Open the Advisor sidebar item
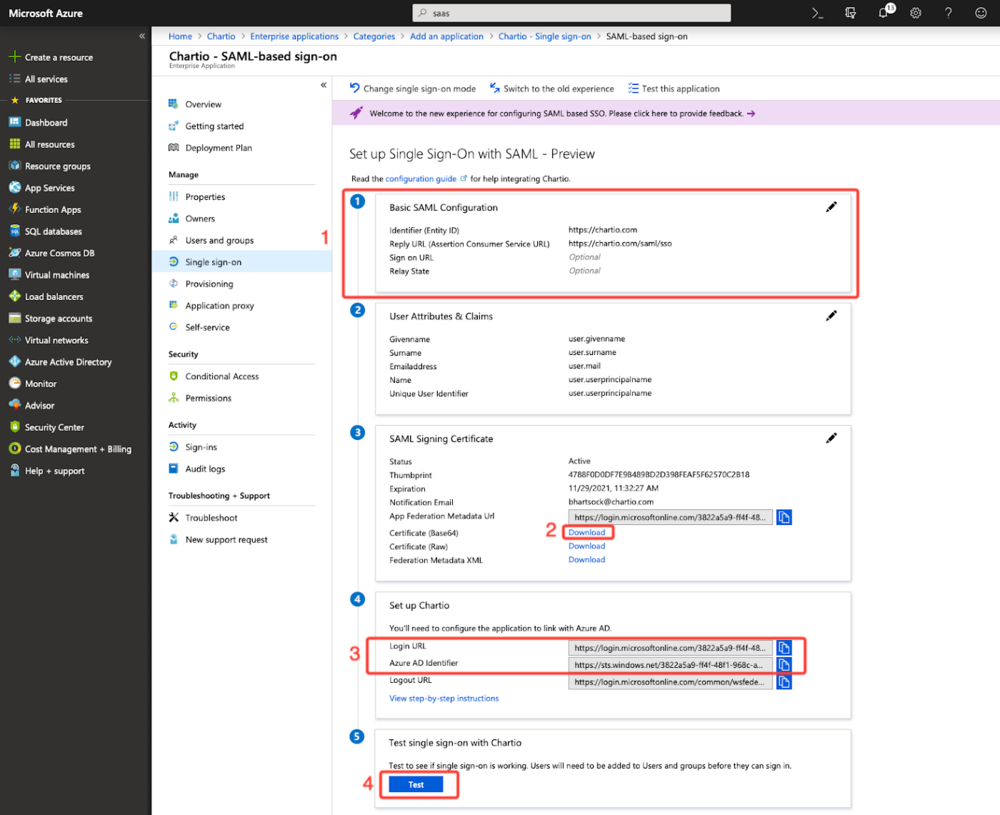 point(39,405)
